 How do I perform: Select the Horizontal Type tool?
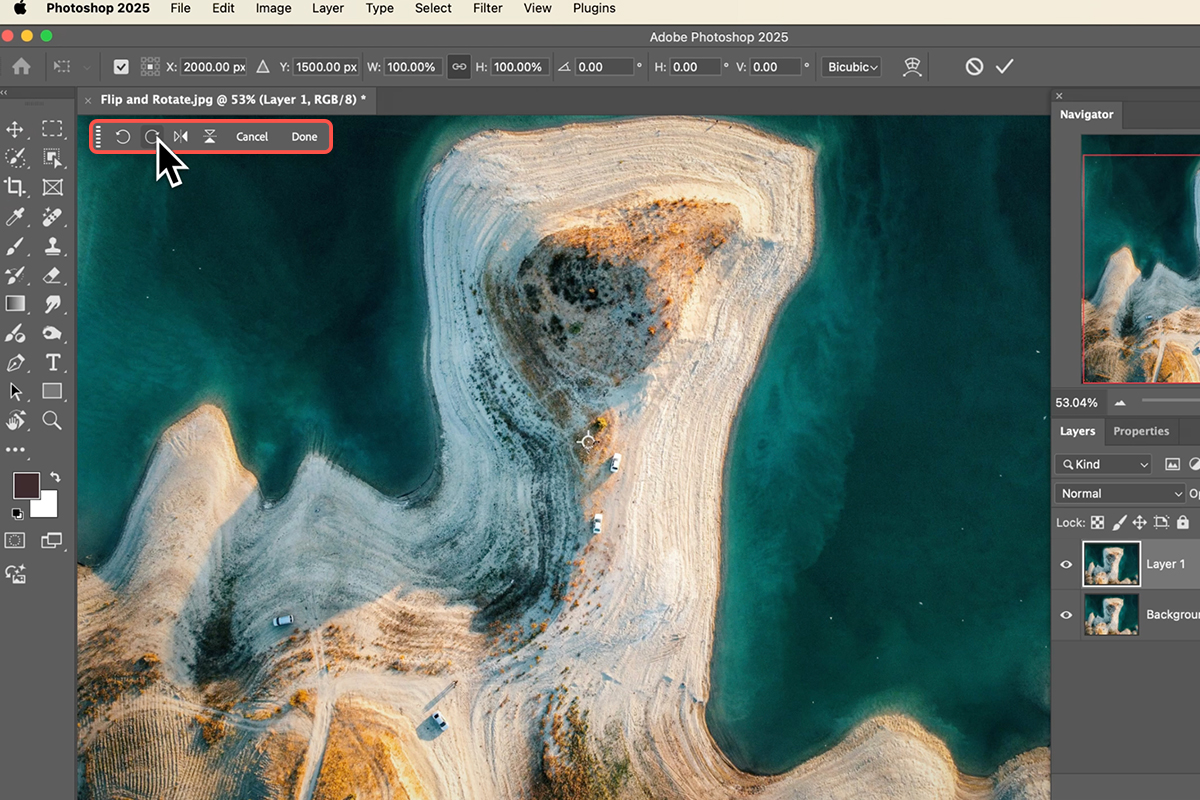pyautogui.click(x=52, y=362)
